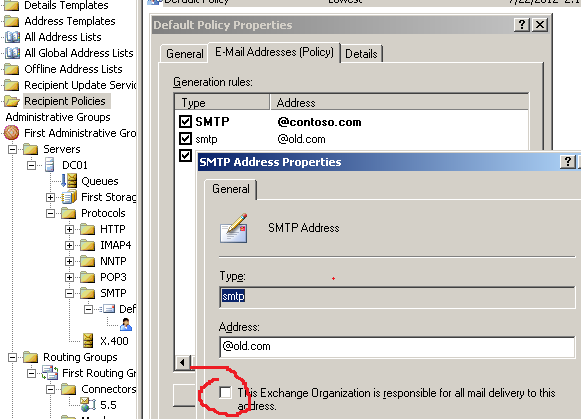Switch to General tab in Default Policy Properties

click(185, 54)
